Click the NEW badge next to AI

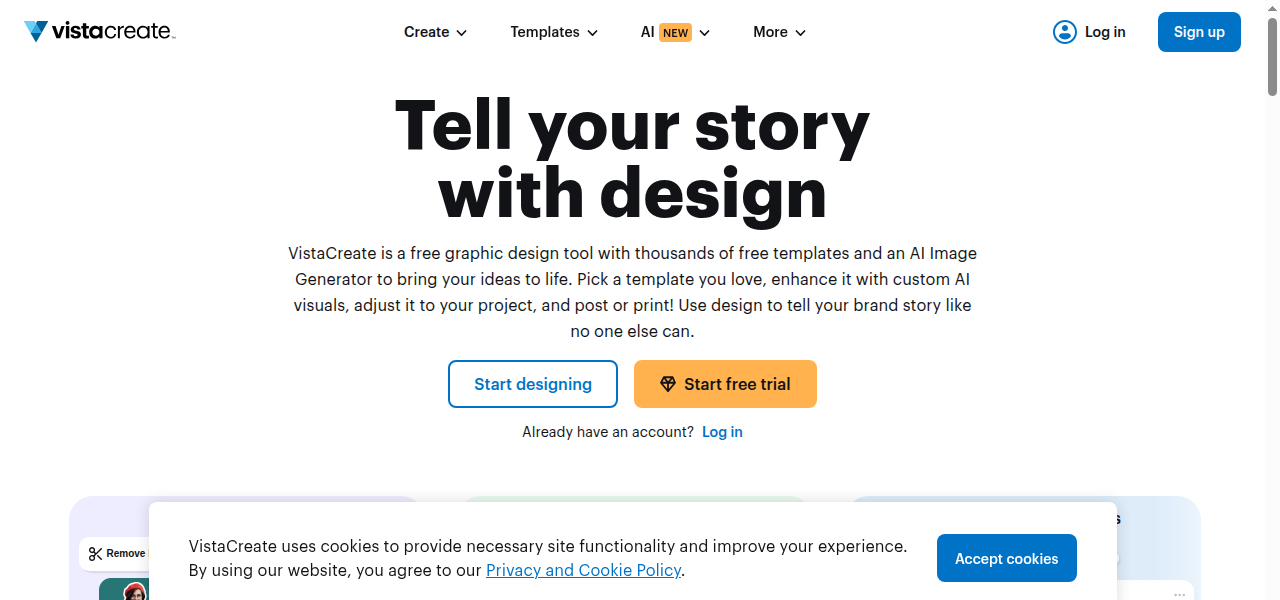676,33
